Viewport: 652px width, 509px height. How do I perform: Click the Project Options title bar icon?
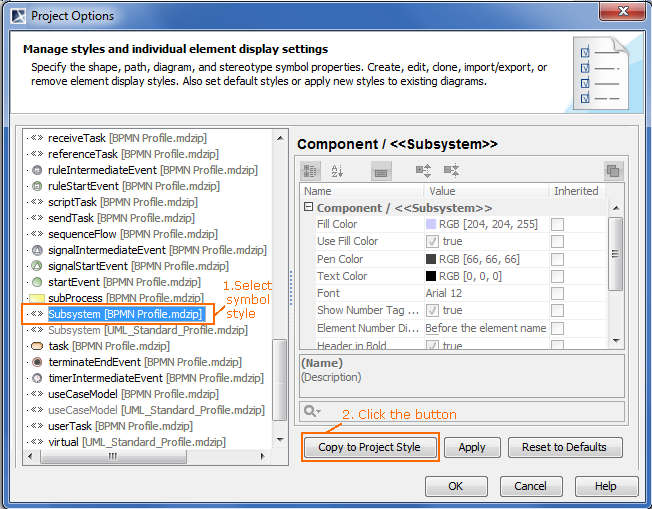18,16
